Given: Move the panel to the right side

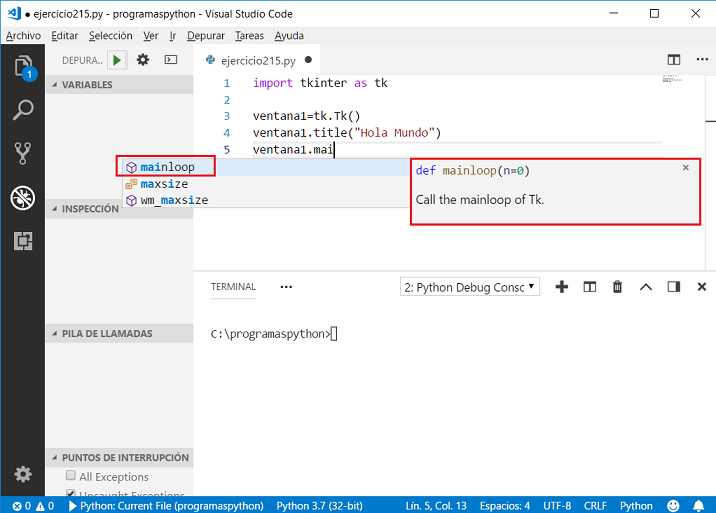Looking at the screenshot, I should point(674,287).
